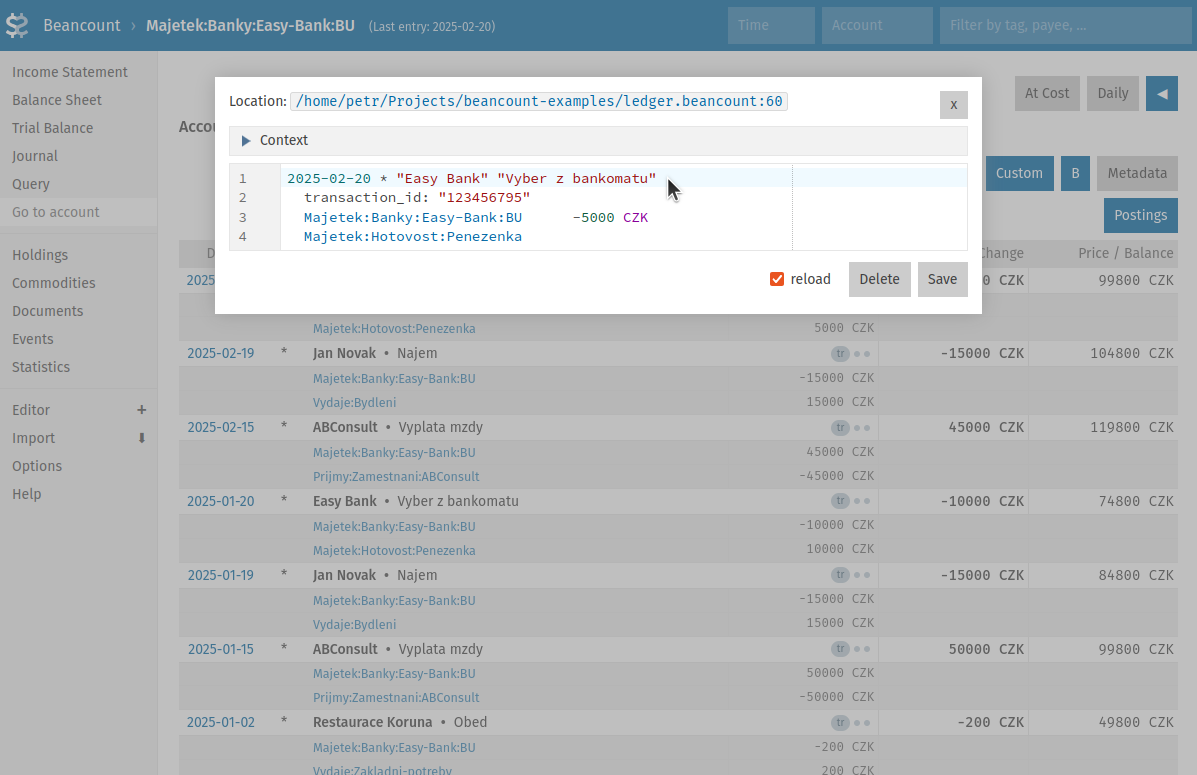The width and height of the screenshot is (1197, 775).
Task: Click the triangle arrow button beside Daily
Action: (x=1161, y=93)
